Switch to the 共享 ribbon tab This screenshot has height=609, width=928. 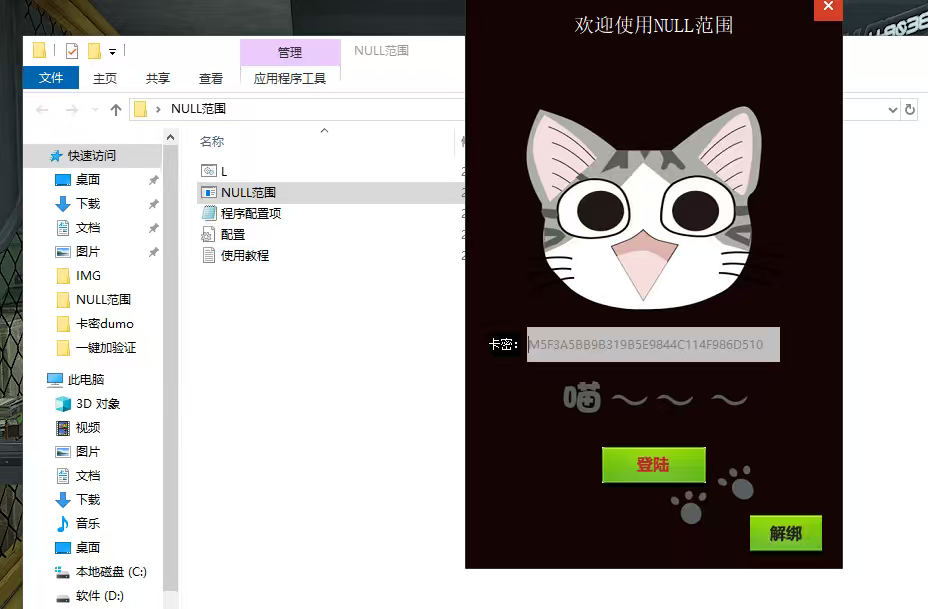pos(158,78)
